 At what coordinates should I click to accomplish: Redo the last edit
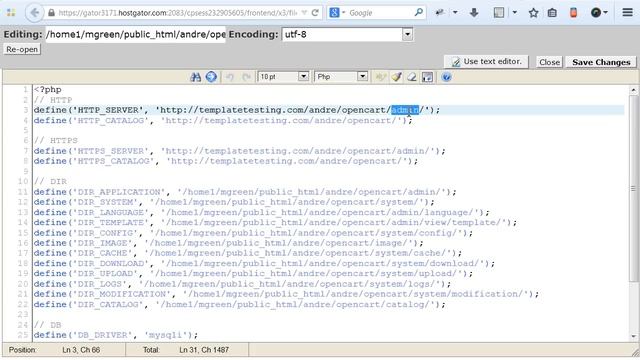[246, 77]
